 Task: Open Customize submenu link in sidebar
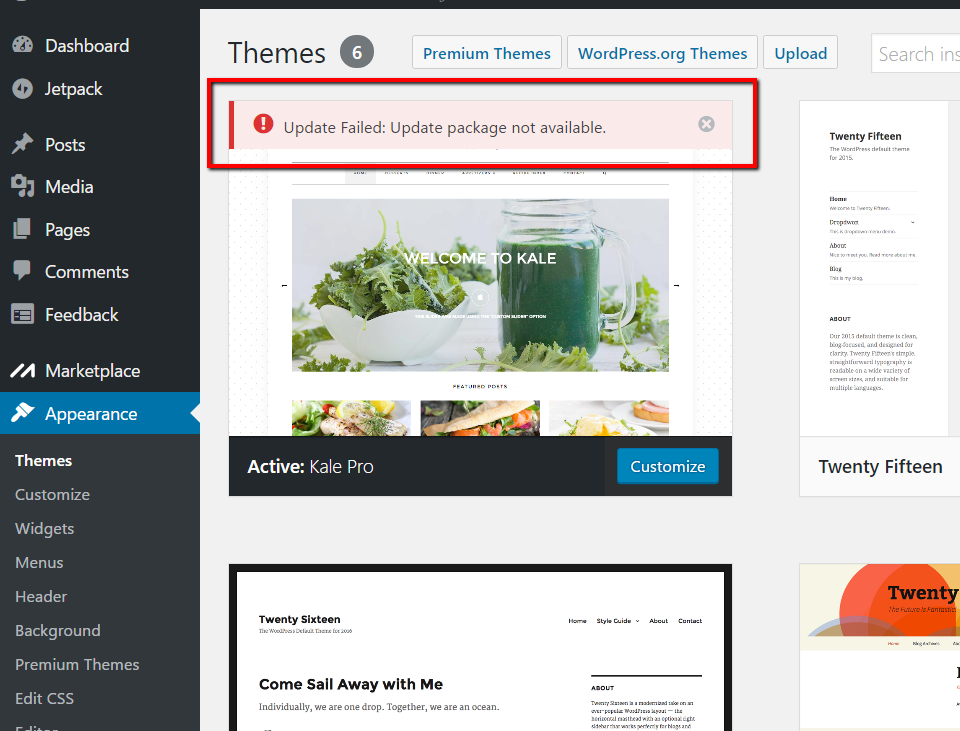52,495
